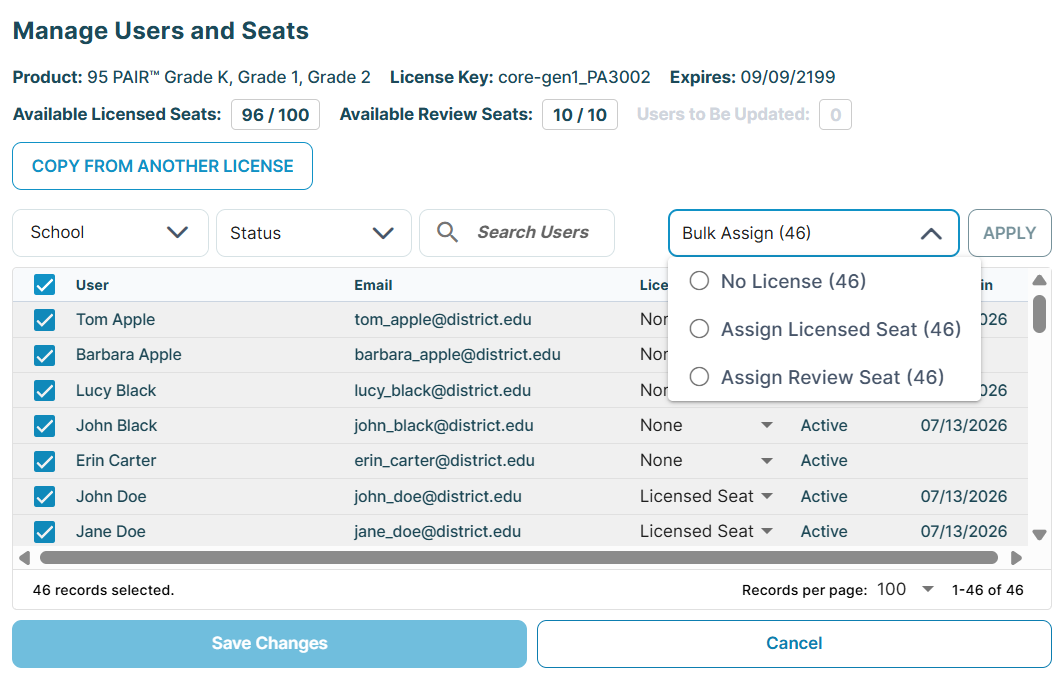Select Assign Licensed Seat (46) radio option
Image resolution: width=1064 pixels, height=683 pixels.
pos(699,329)
